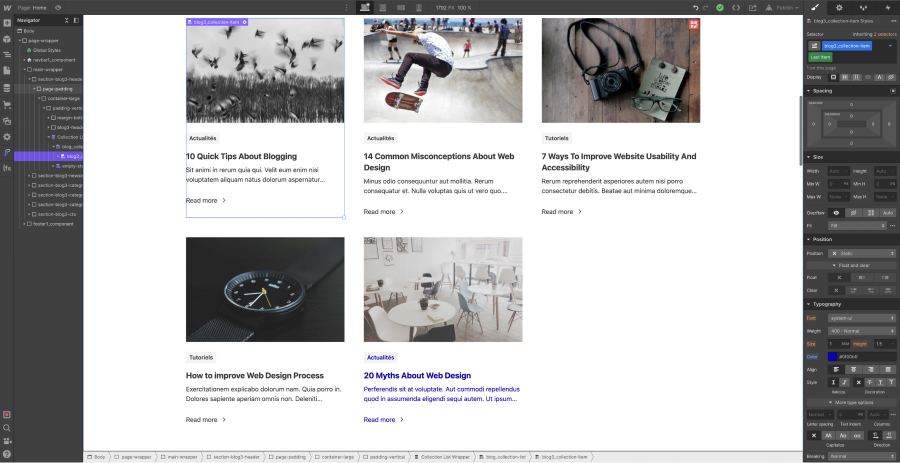Click the Last item condition button
Image resolution: width=900 pixels, height=463 pixels.
point(820,57)
